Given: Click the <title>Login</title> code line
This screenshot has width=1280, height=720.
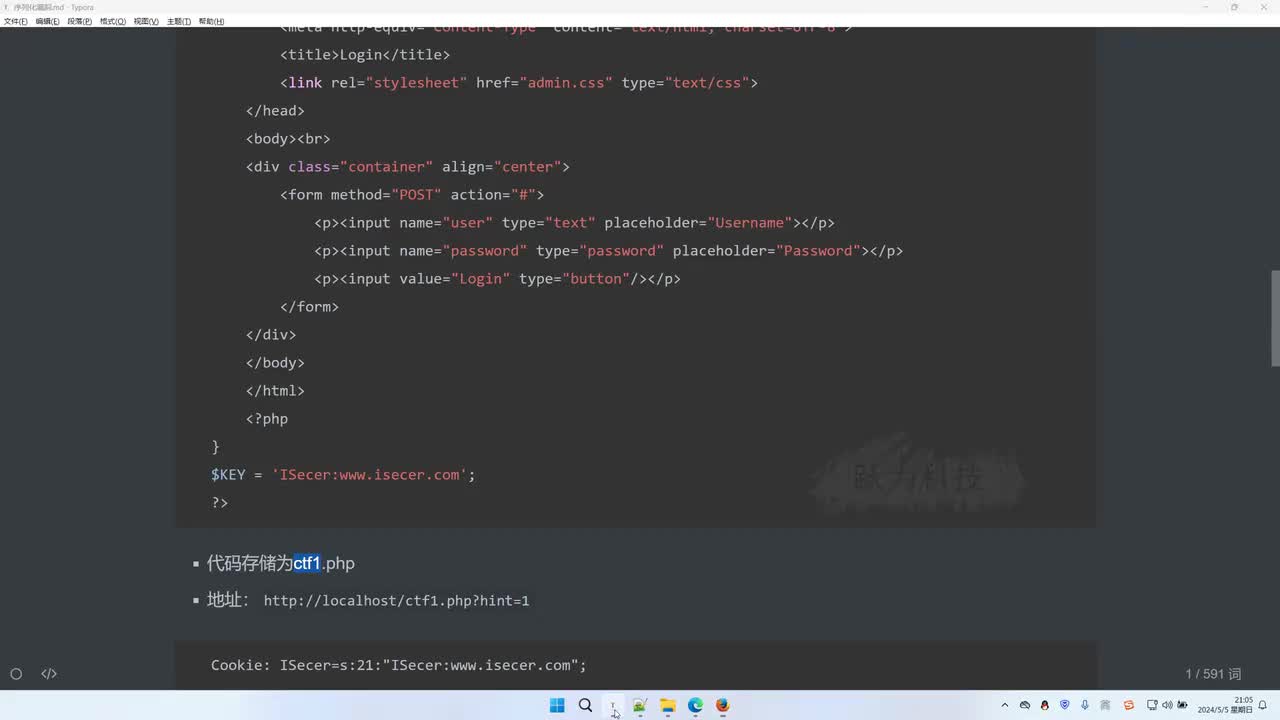Looking at the screenshot, I should (x=365, y=55).
